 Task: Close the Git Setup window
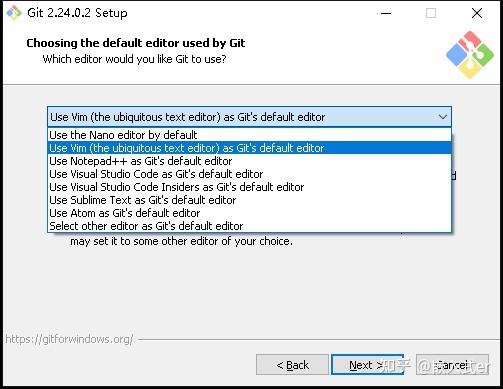pyautogui.click(x=477, y=13)
